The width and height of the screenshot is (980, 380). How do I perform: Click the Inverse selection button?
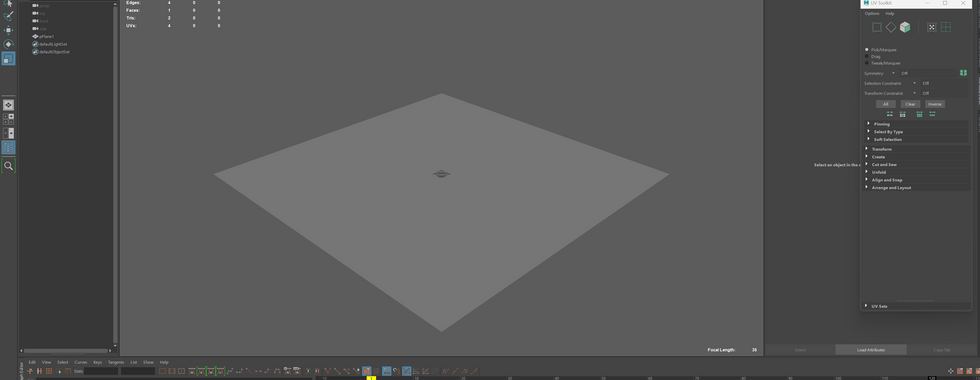pos(934,104)
